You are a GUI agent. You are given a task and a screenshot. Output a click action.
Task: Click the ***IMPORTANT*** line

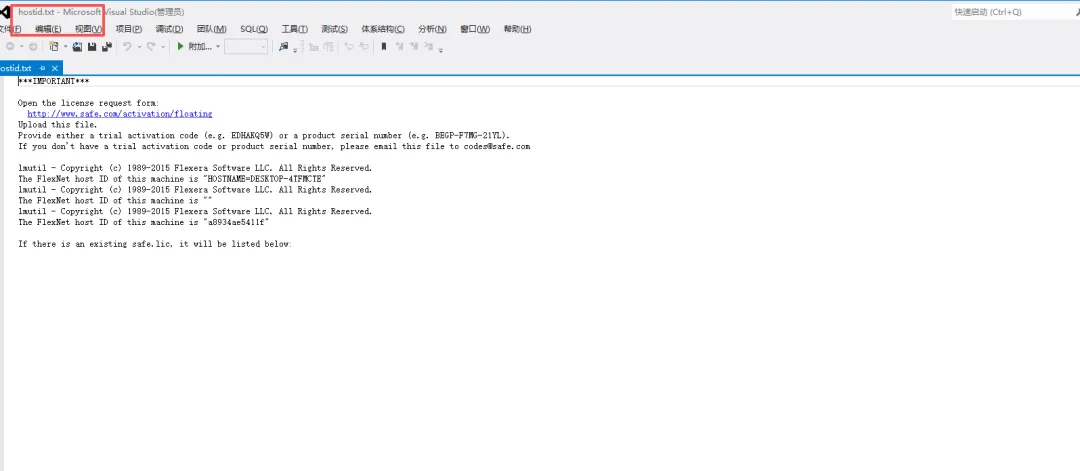point(54,81)
